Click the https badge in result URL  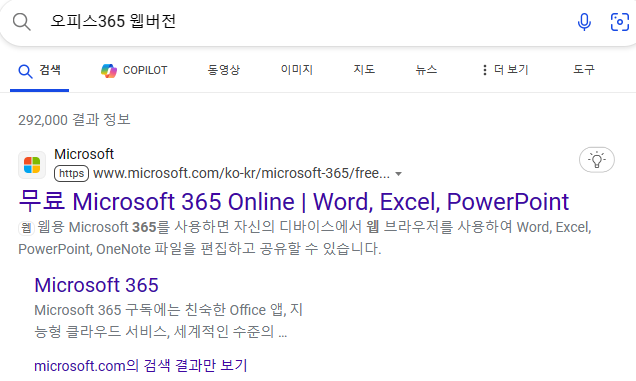click(x=71, y=174)
